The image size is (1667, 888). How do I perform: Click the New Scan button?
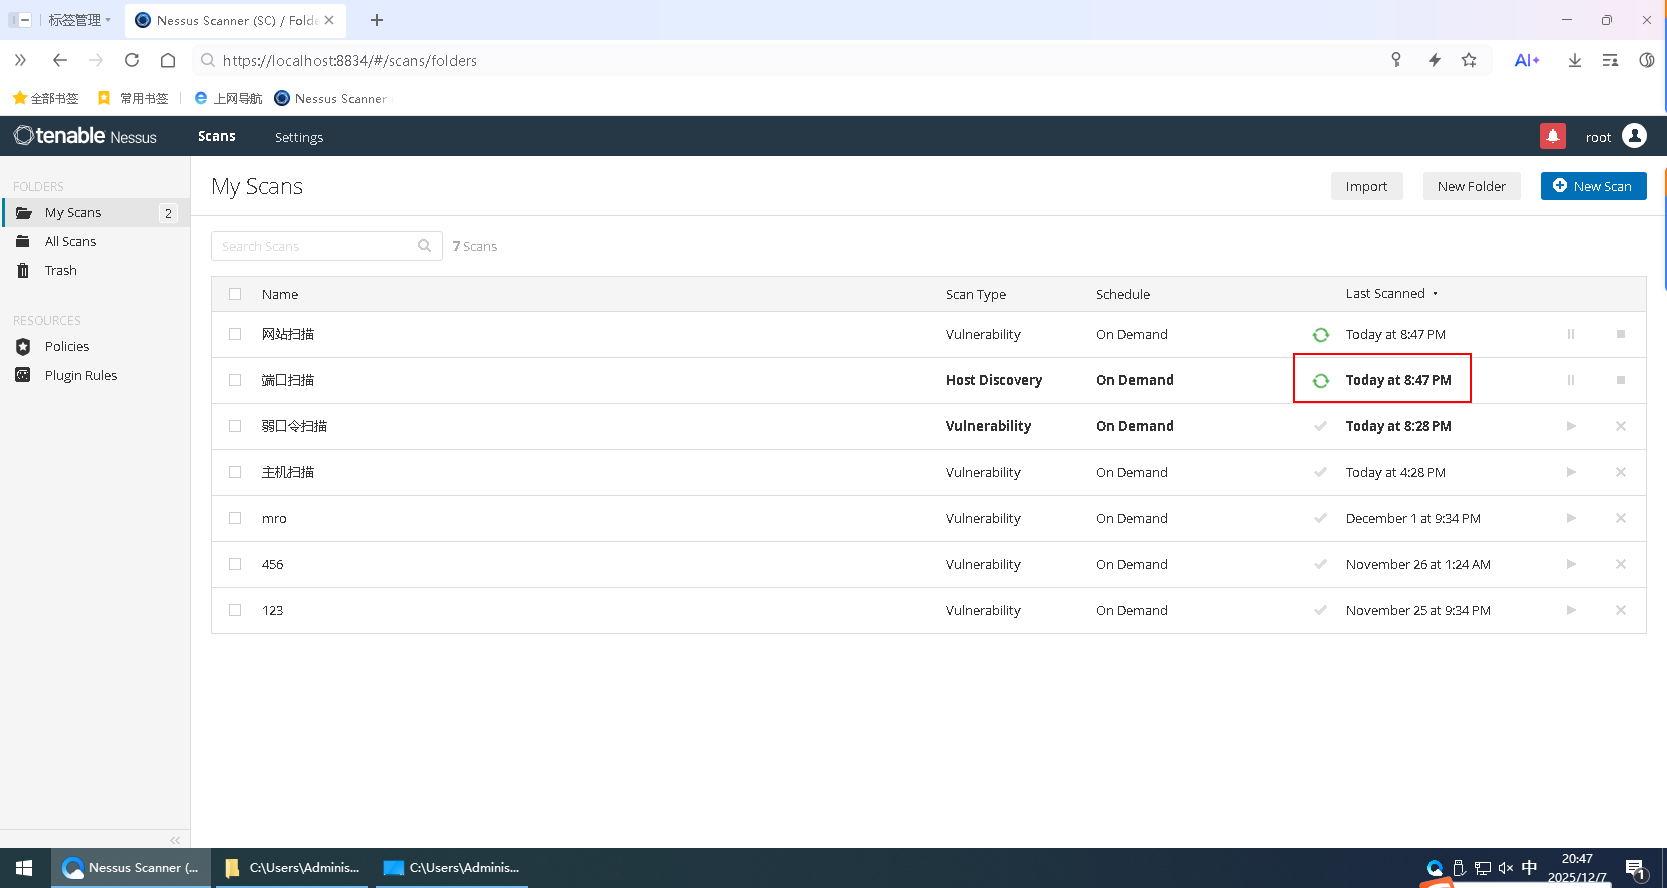click(1593, 186)
